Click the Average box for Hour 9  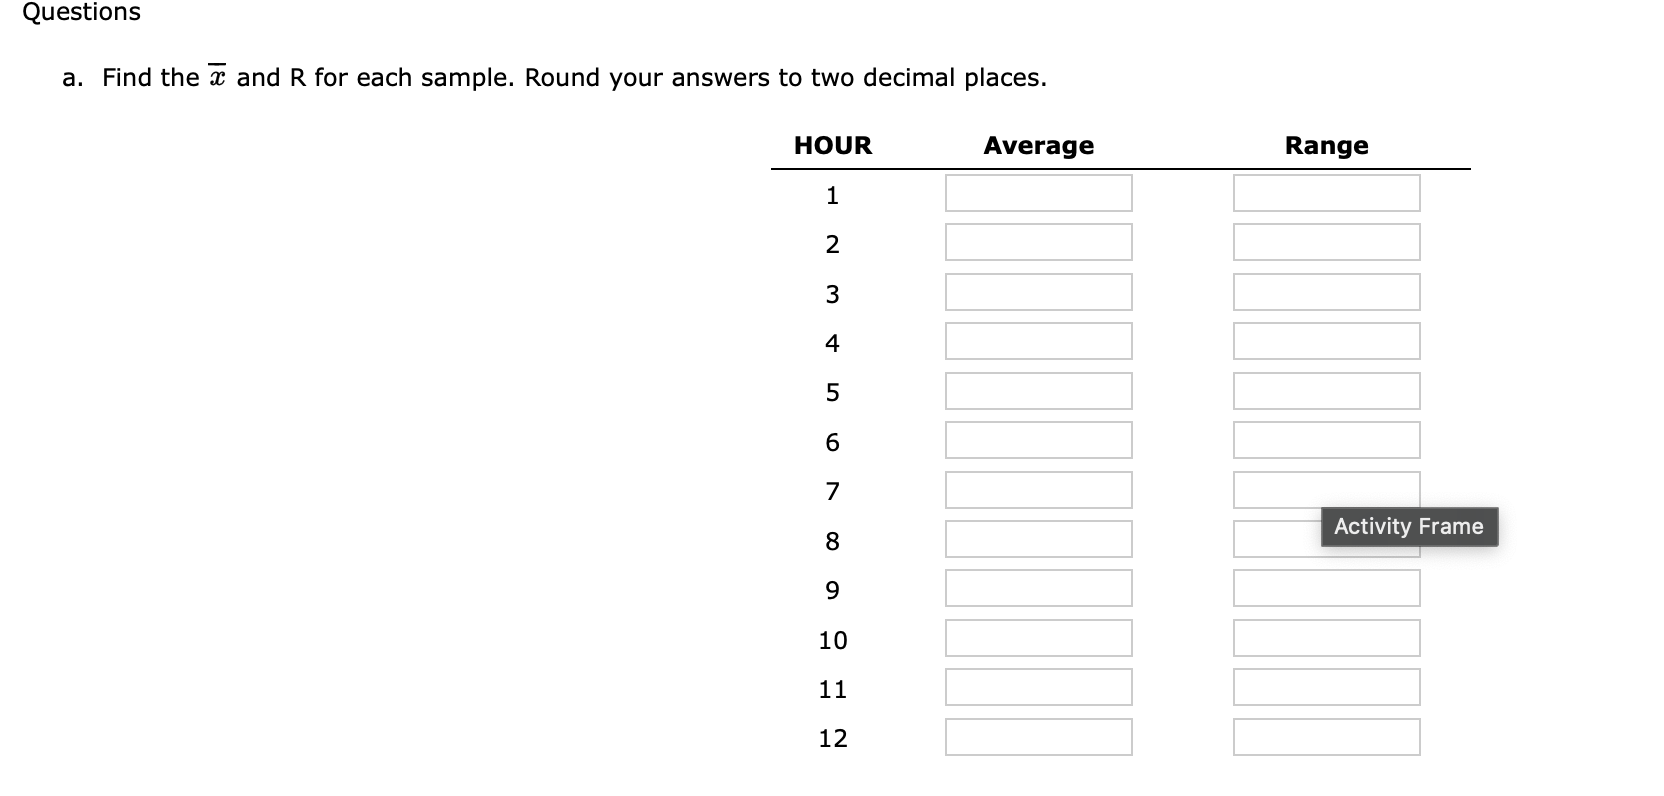[1038, 588]
